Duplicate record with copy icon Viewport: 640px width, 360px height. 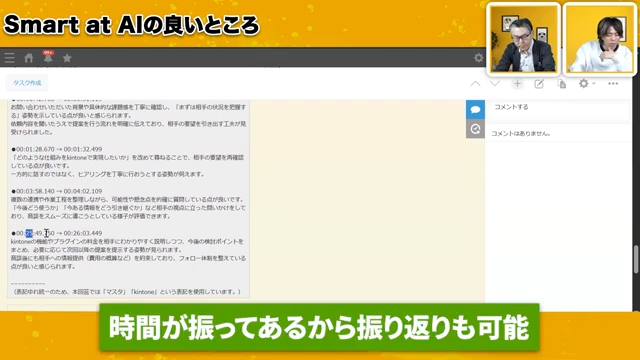(562, 84)
